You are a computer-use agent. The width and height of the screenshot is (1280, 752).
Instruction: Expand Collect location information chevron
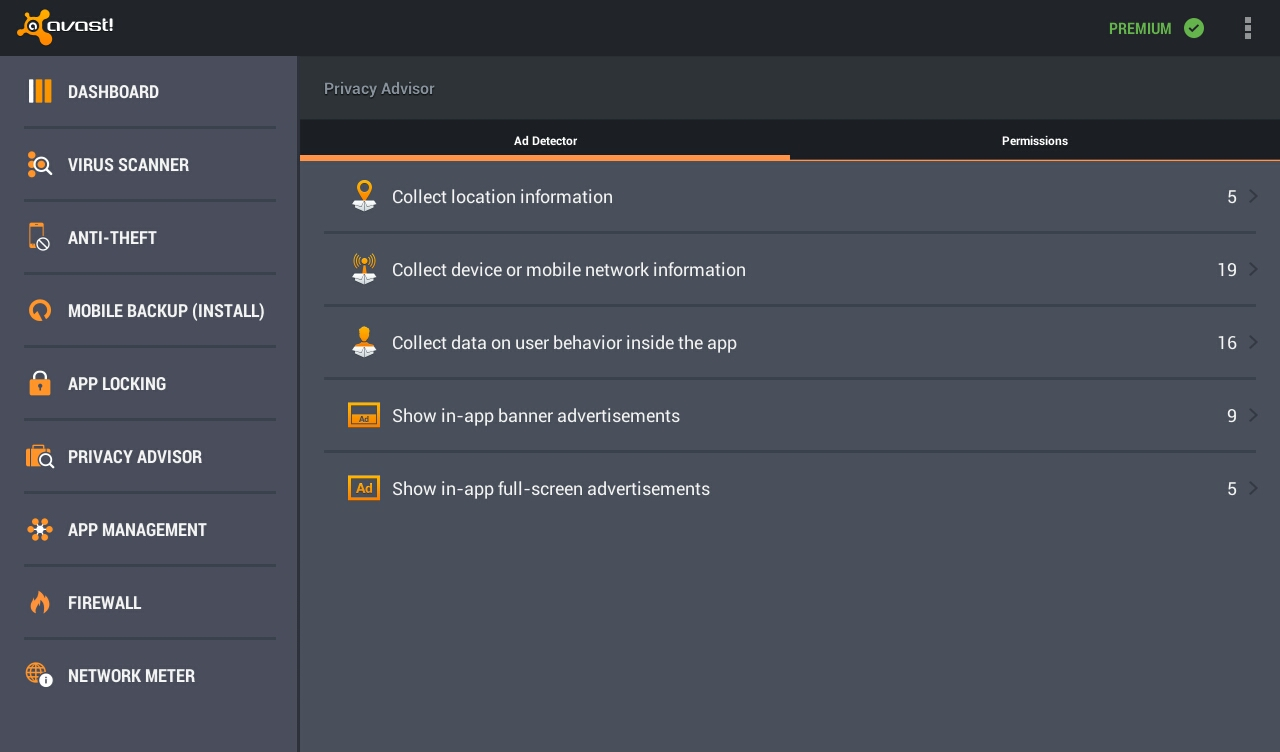[1253, 197]
